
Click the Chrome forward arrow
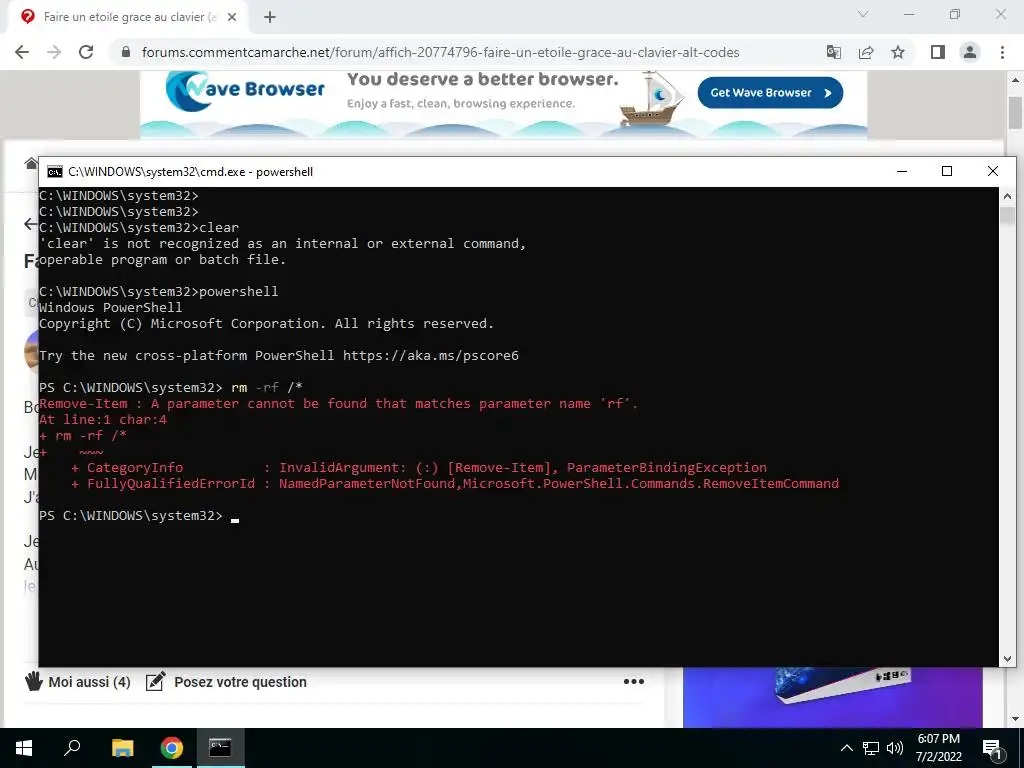pos(54,52)
